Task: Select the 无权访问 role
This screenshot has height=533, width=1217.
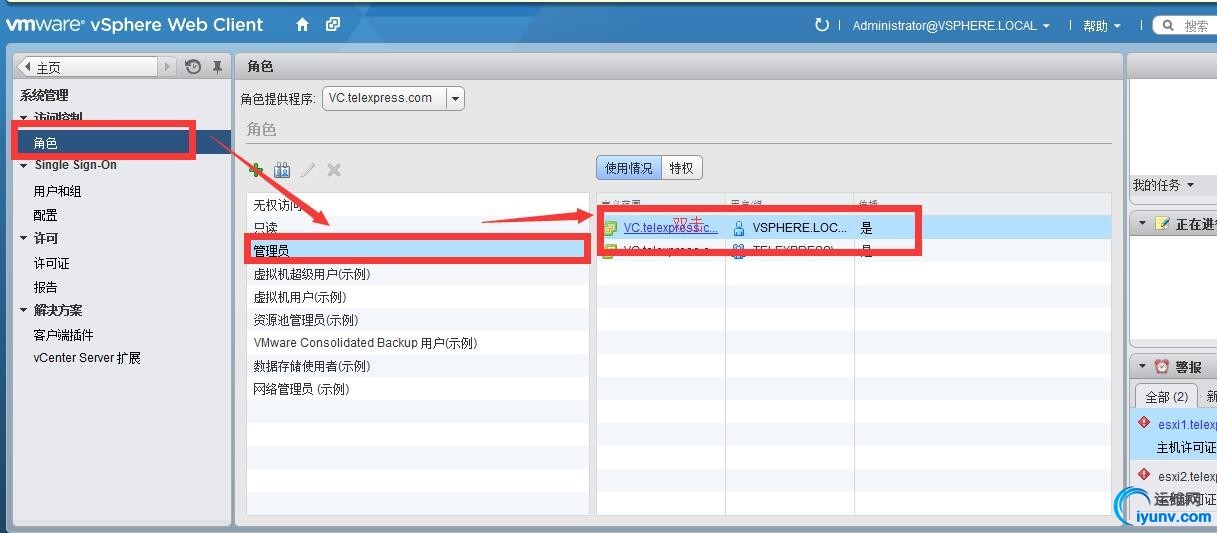Action: pos(418,205)
